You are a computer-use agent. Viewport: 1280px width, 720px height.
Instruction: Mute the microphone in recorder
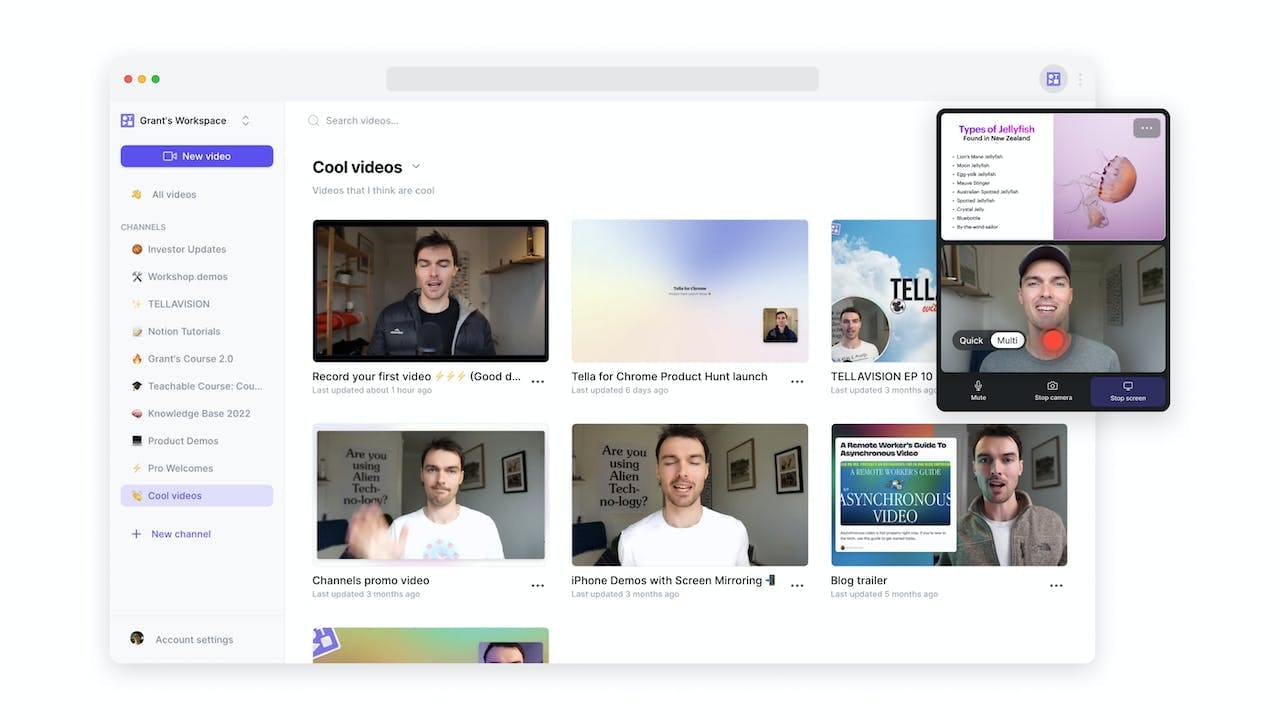tap(978, 391)
